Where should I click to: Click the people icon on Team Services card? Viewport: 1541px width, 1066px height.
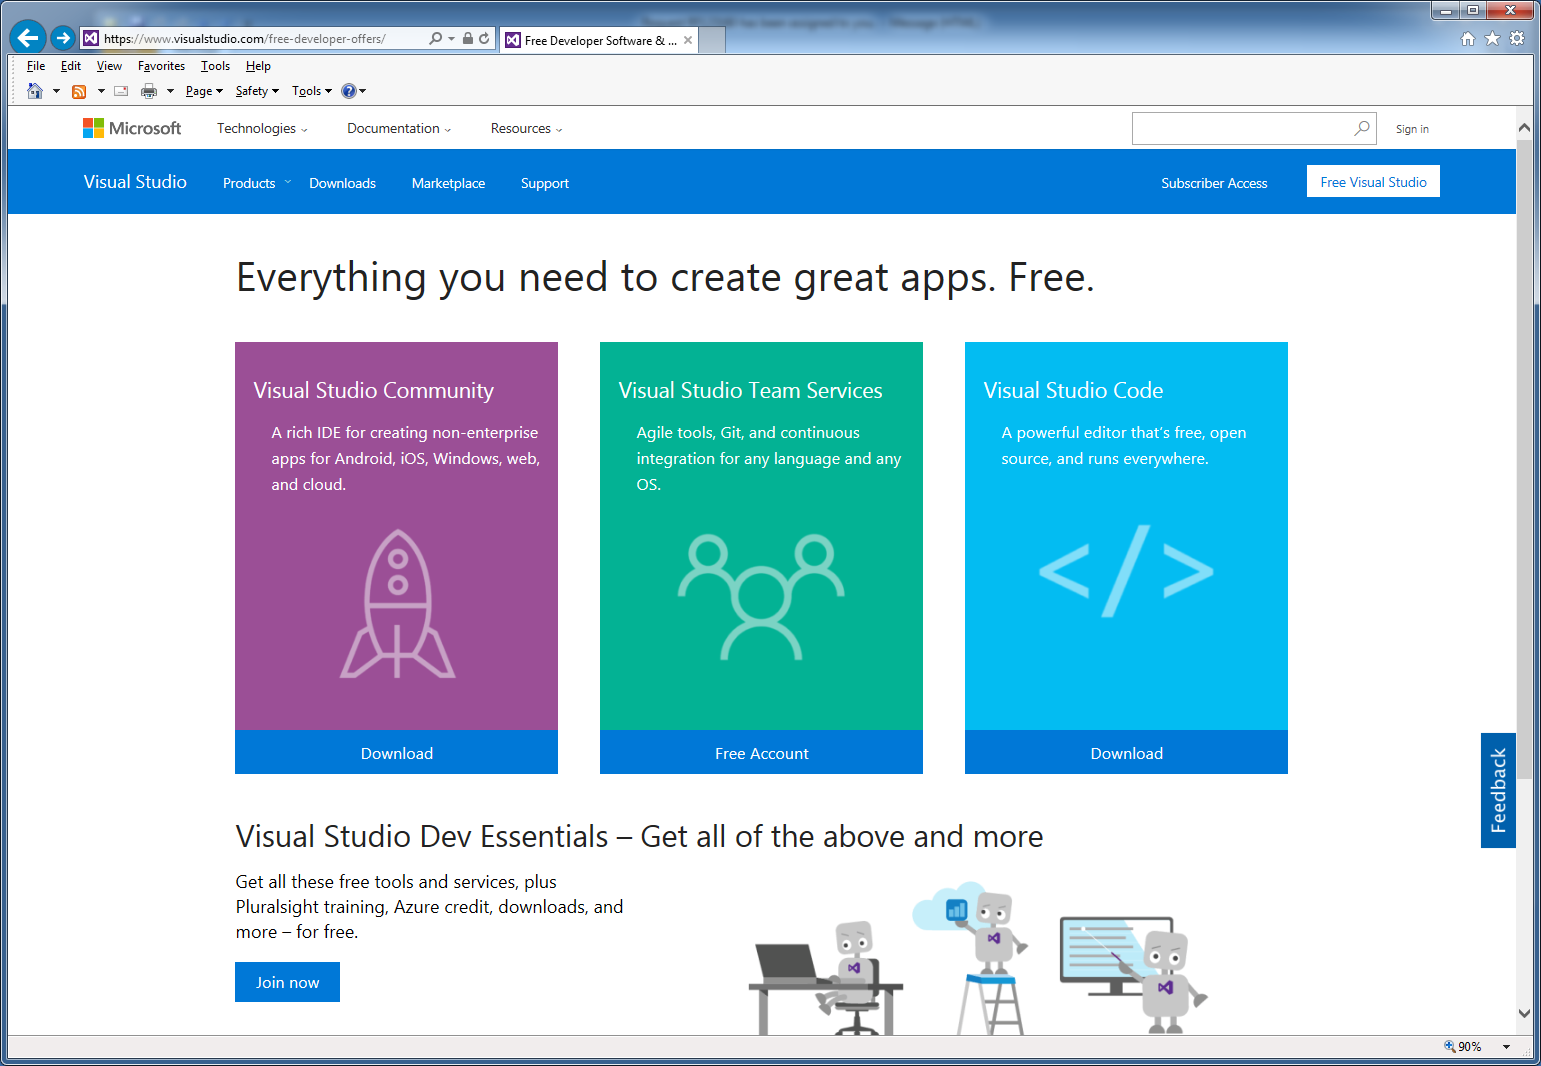(761, 597)
